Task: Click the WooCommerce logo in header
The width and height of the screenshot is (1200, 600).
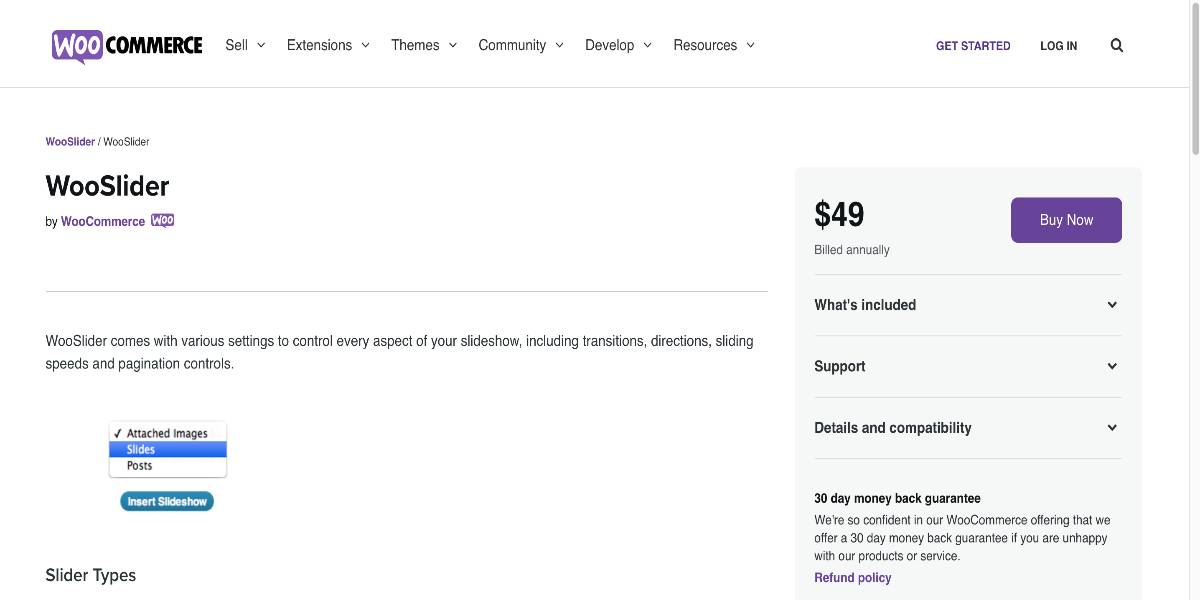Action: pos(127,45)
